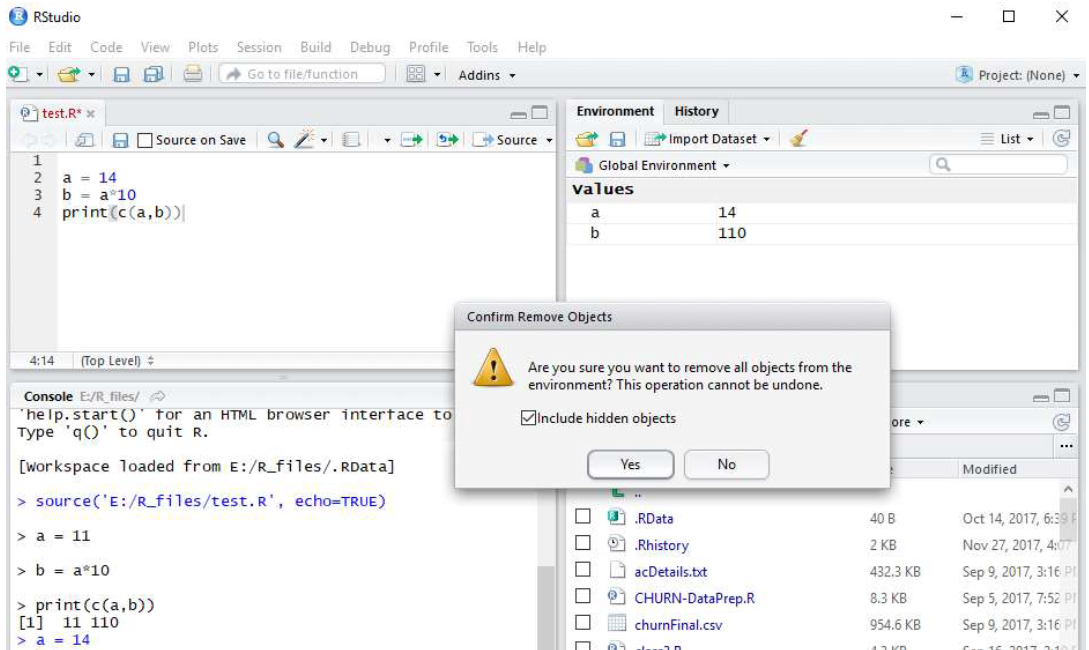Confirm removal by clicking Yes
This screenshot has height=650, width=1089.
(x=630, y=464)
